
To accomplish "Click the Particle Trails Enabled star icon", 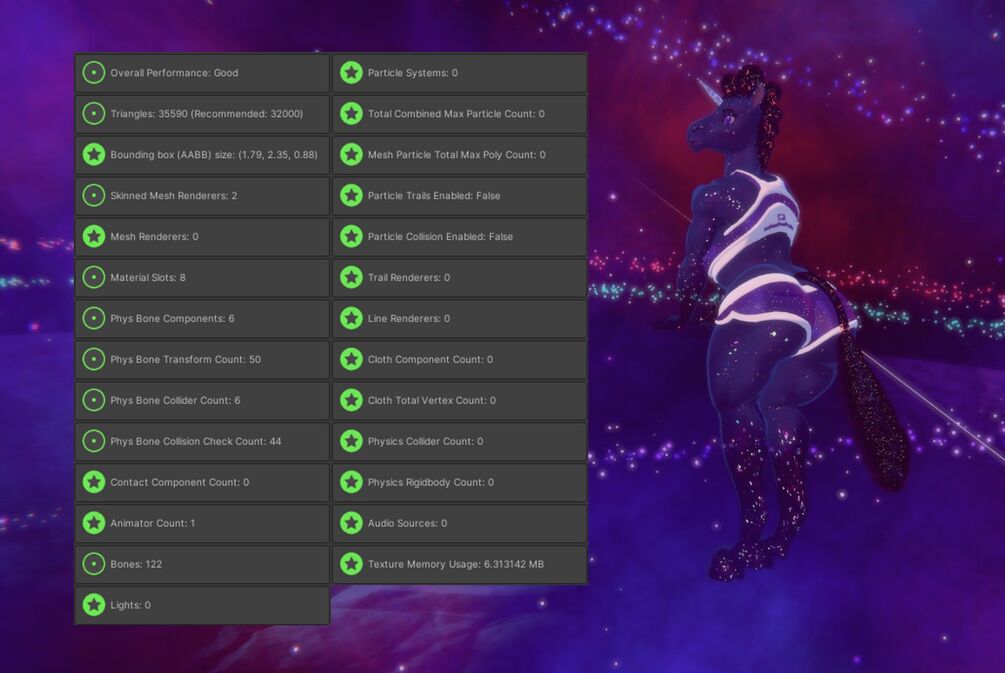I will pos(351,195).
